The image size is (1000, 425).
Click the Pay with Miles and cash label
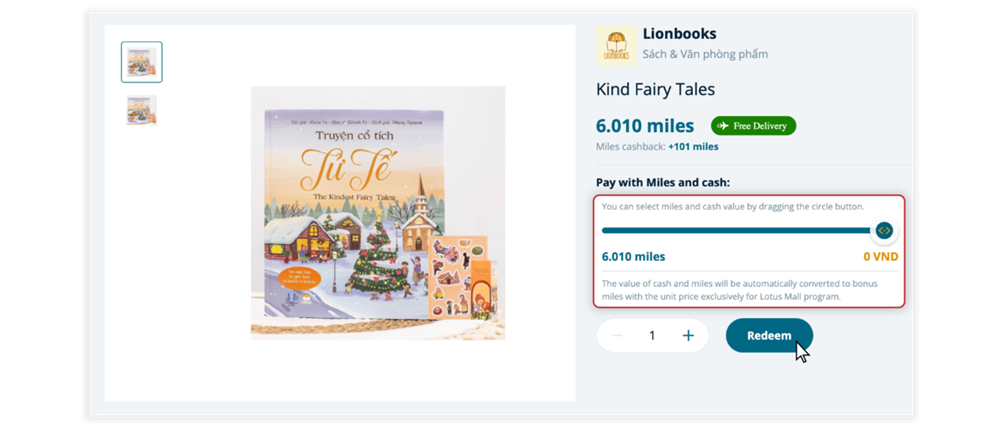[x=663, y=182]
